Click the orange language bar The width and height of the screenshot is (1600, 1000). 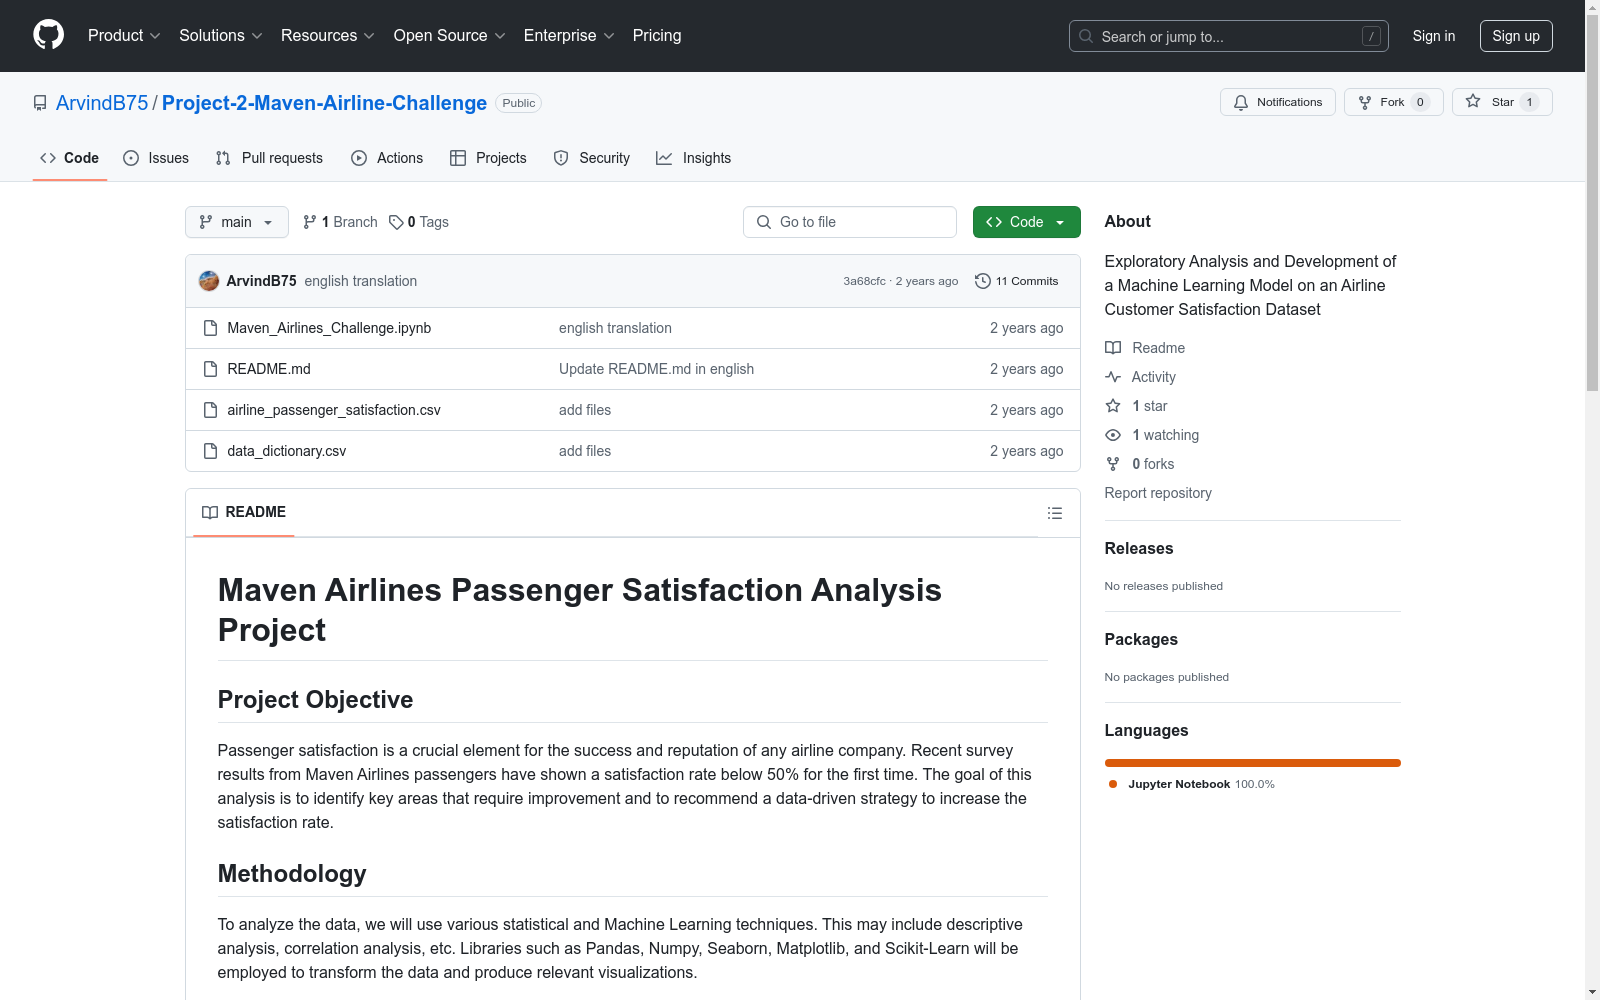[1253, 763]
